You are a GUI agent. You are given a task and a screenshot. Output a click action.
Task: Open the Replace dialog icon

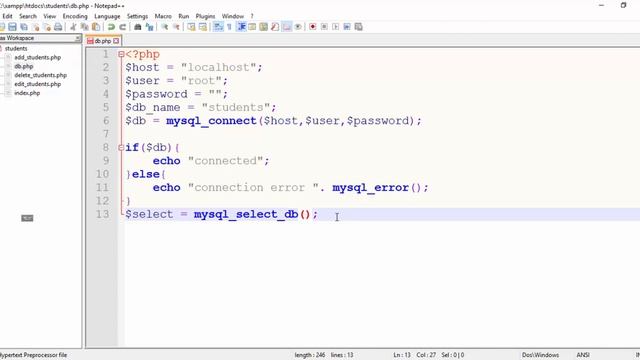point(149,27)
